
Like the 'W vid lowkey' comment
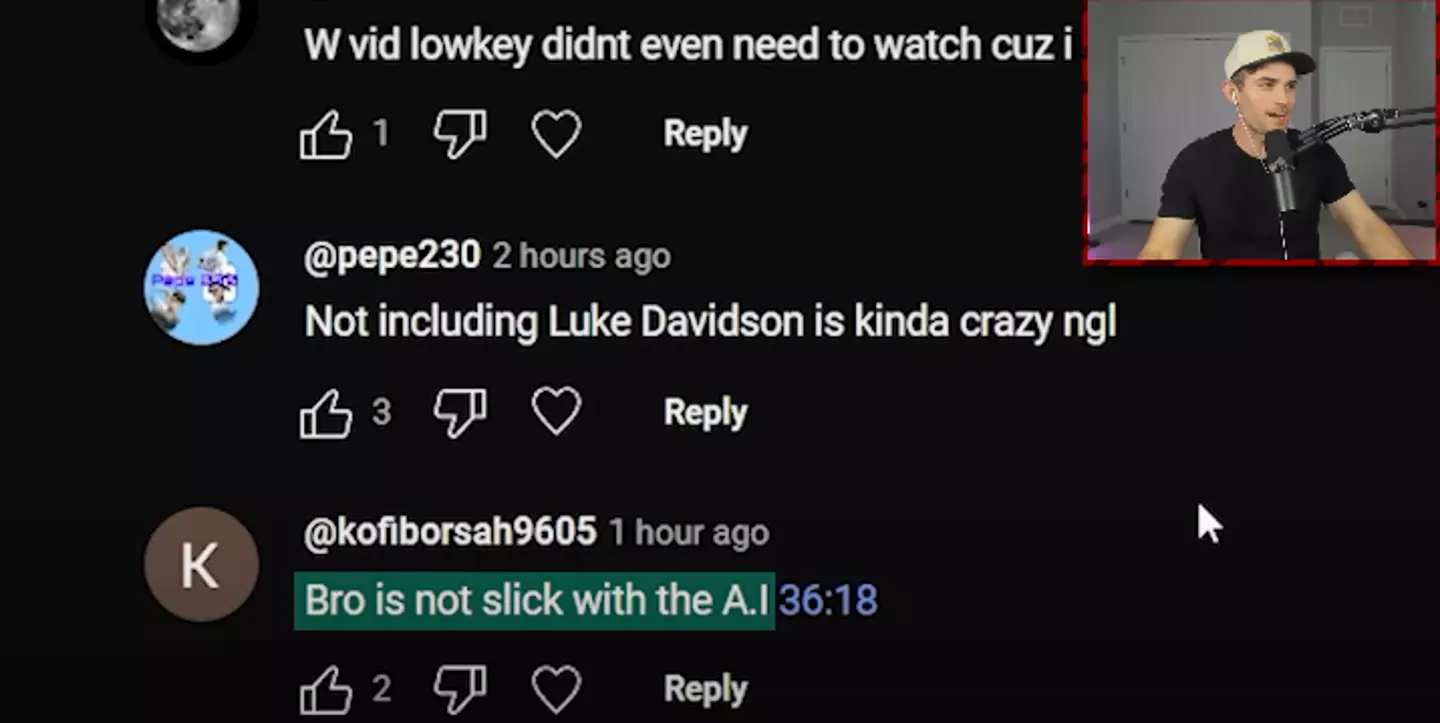click(326, 134)
